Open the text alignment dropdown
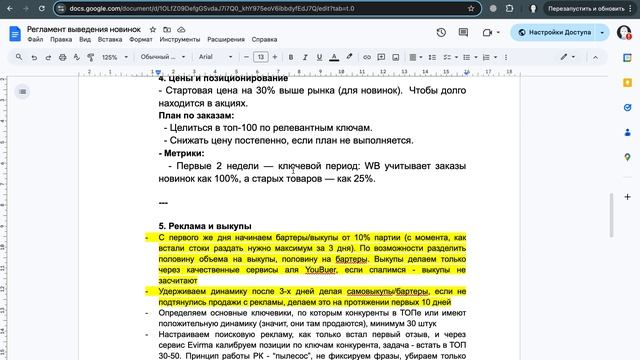This screenshot has width=640, height=360. 416,57
